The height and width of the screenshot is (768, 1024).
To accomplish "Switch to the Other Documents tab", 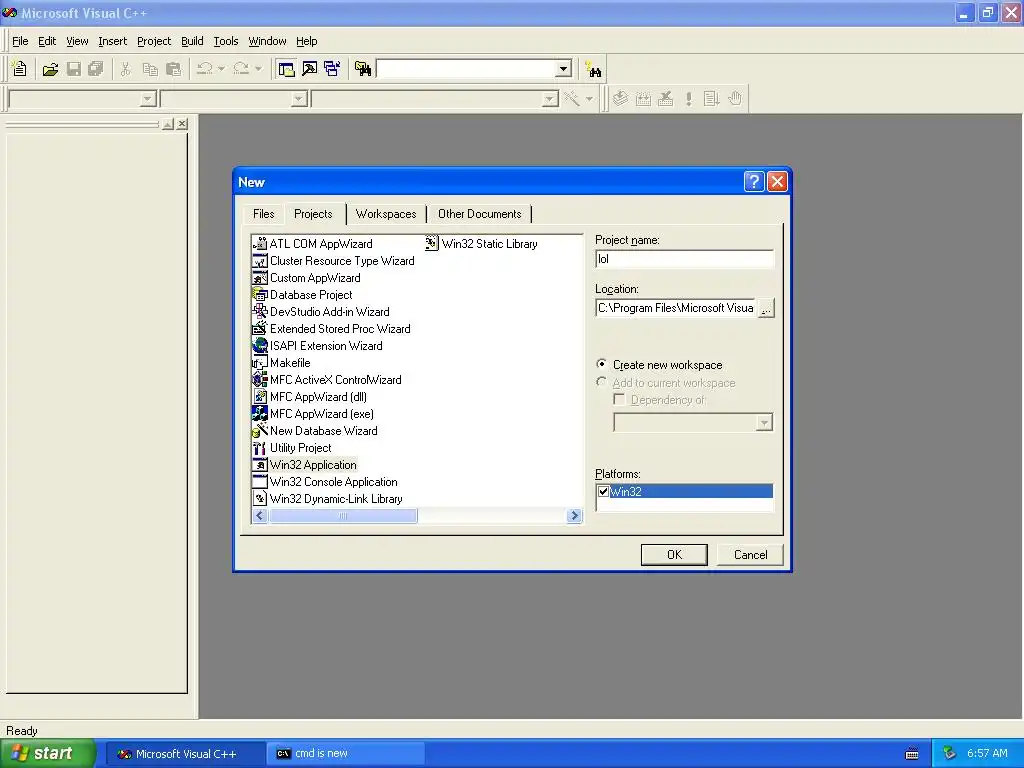I will [479, 214].
